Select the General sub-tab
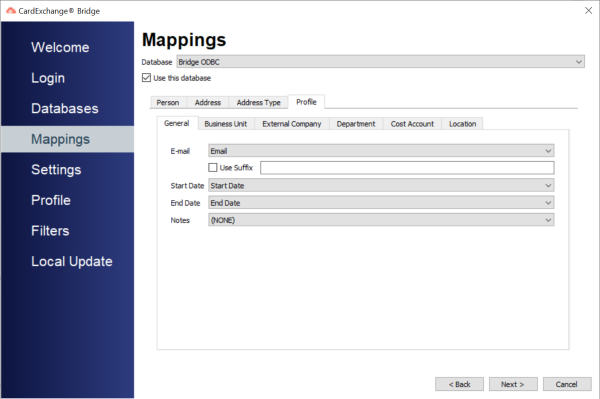Screen dimensions: 600x399 177,123
